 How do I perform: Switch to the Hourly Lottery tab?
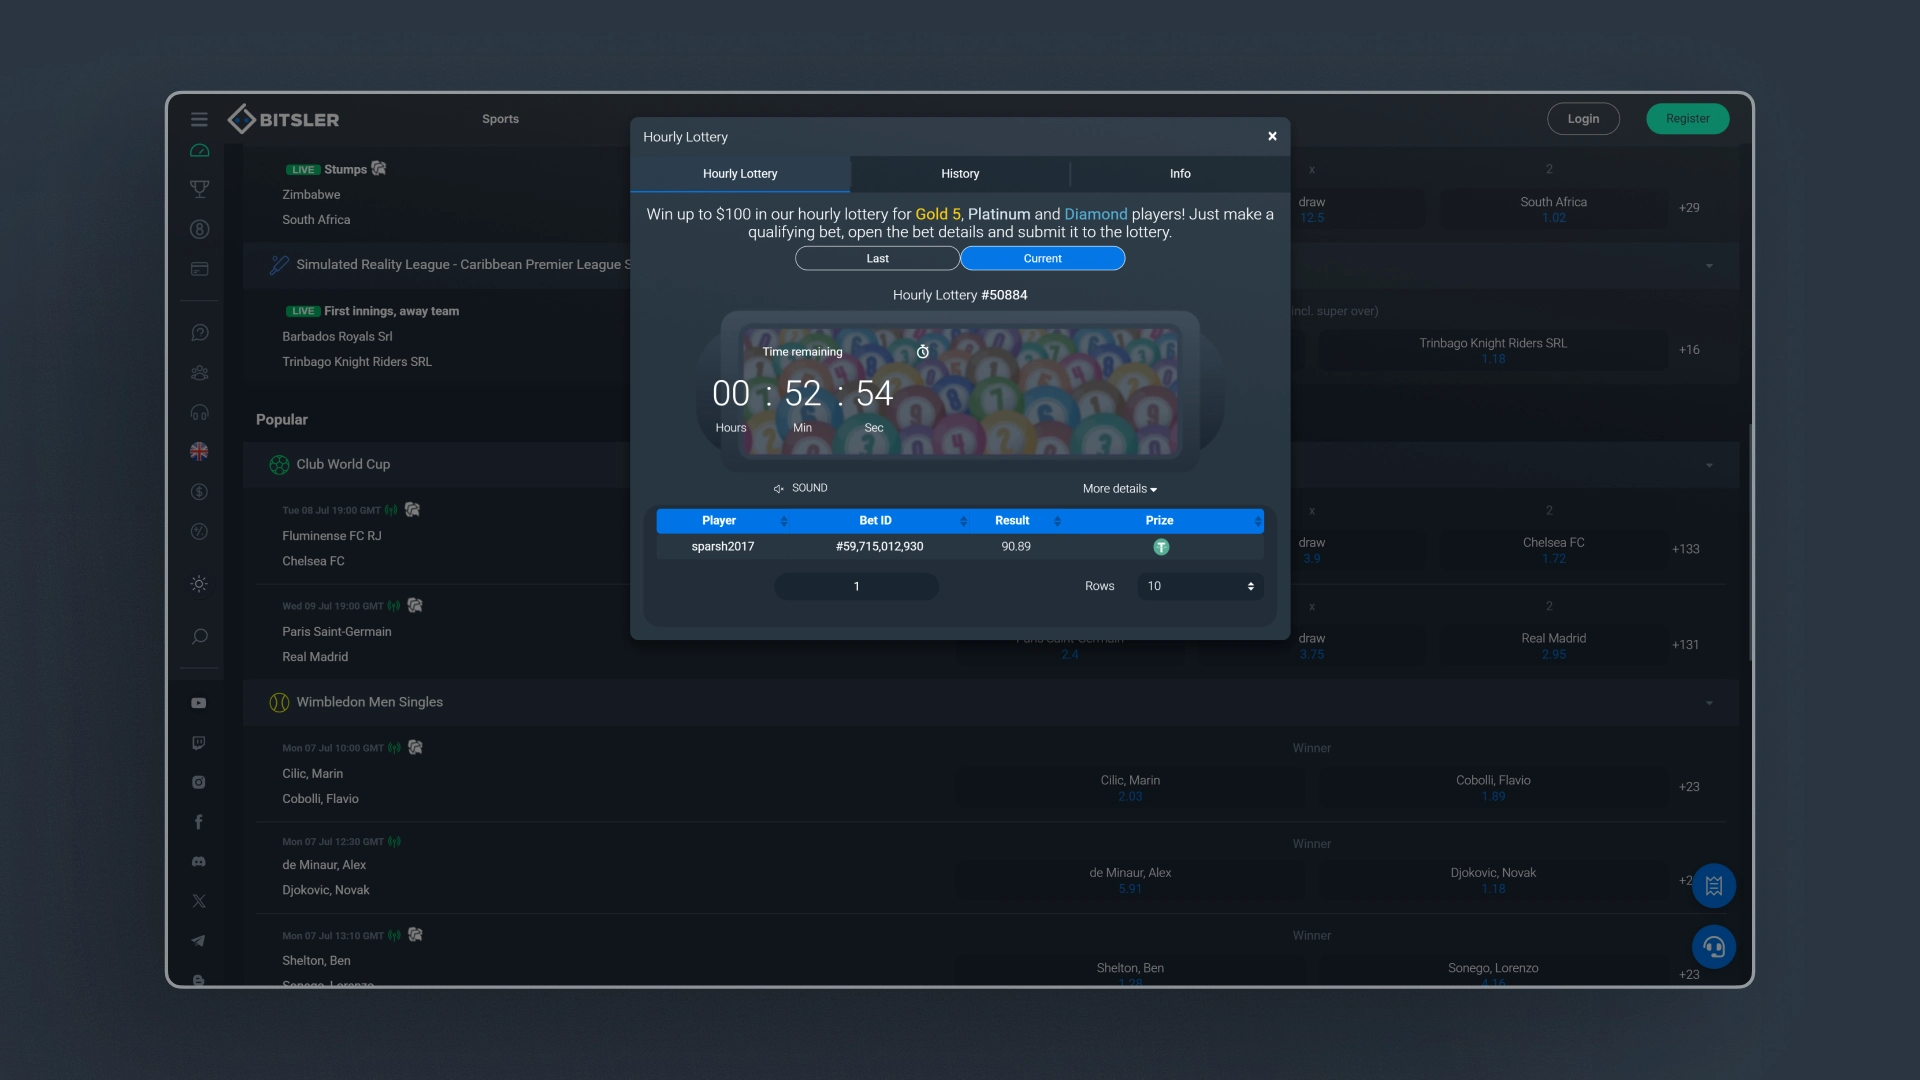[740, 174]
